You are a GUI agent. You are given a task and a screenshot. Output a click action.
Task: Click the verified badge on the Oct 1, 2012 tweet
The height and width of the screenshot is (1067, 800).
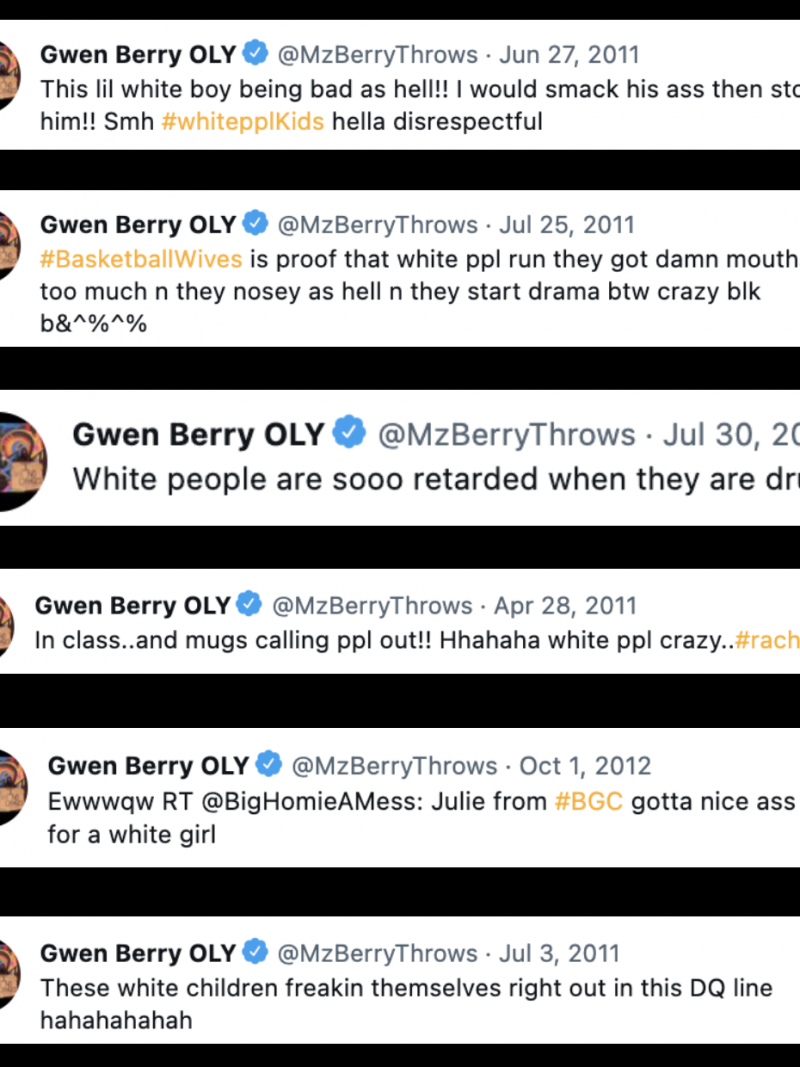pos(269,766)
